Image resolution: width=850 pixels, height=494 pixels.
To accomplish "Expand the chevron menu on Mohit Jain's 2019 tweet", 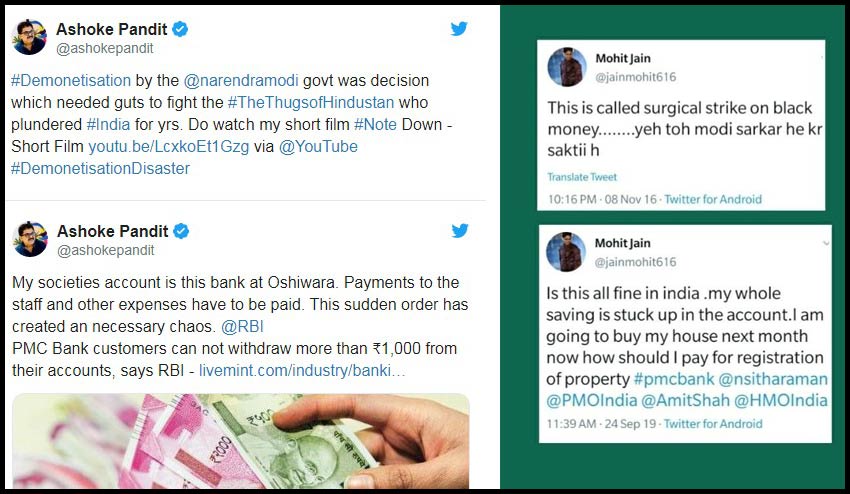I will point(826,243).
